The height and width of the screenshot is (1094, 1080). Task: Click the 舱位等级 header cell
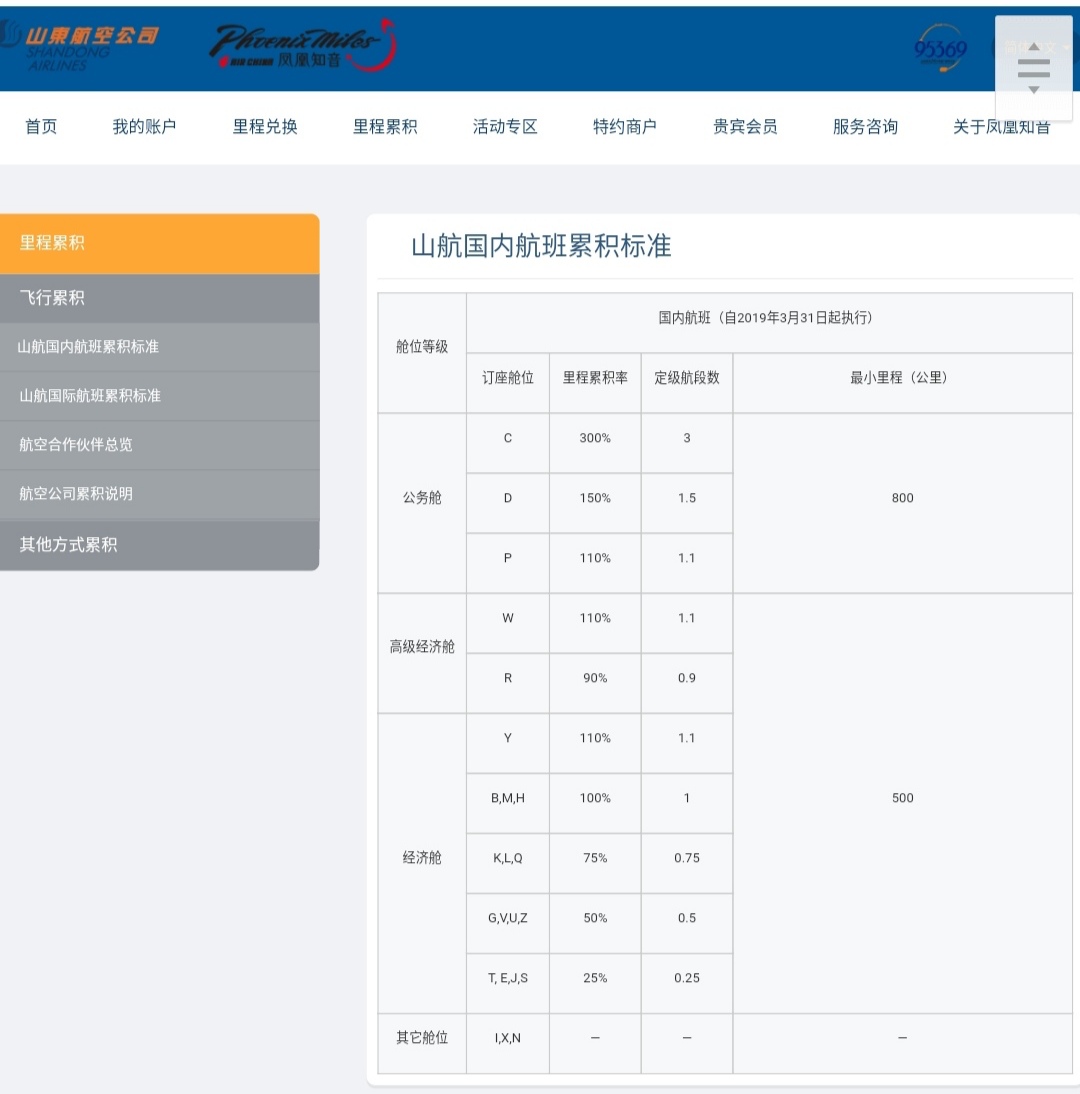(x=422, y=353)
